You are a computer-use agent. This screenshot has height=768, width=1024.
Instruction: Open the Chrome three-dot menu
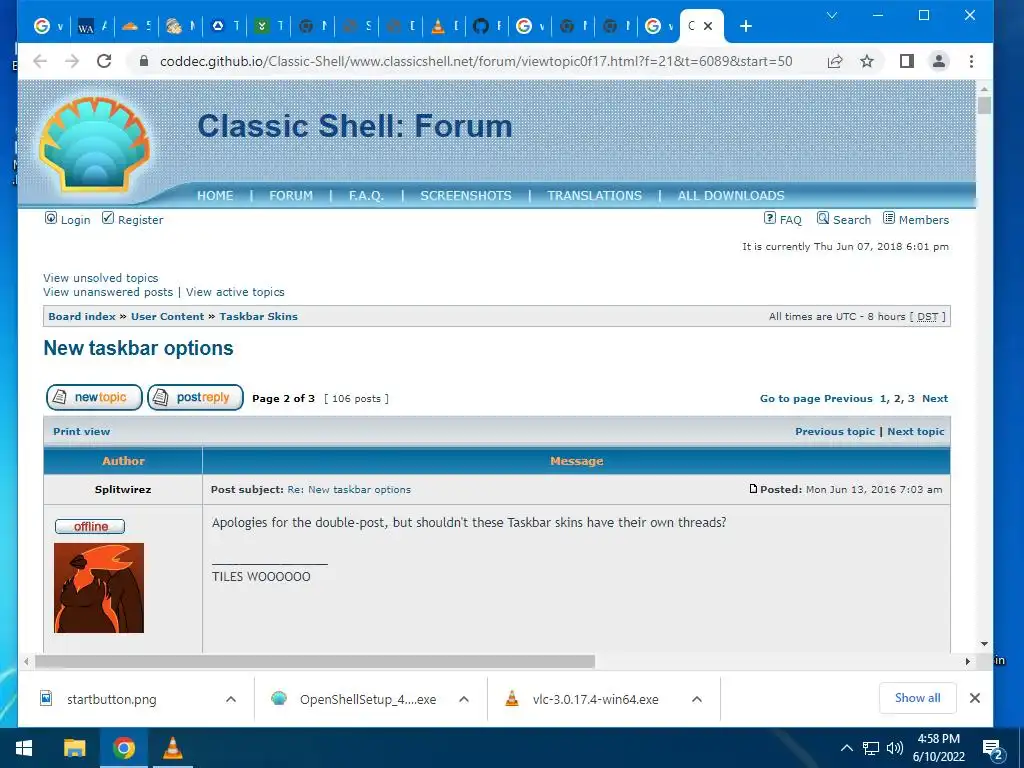[971, 61]
